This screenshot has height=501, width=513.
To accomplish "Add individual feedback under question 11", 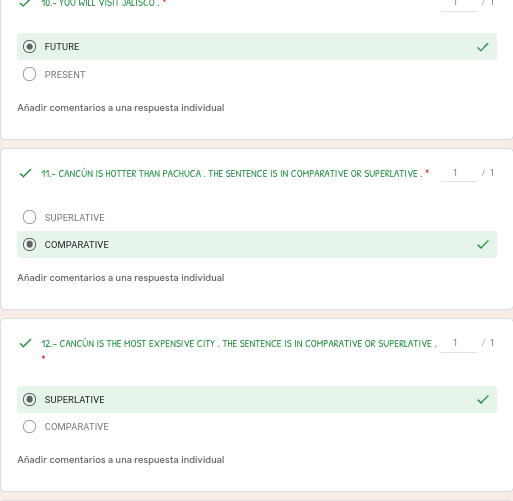I will 121,278.
